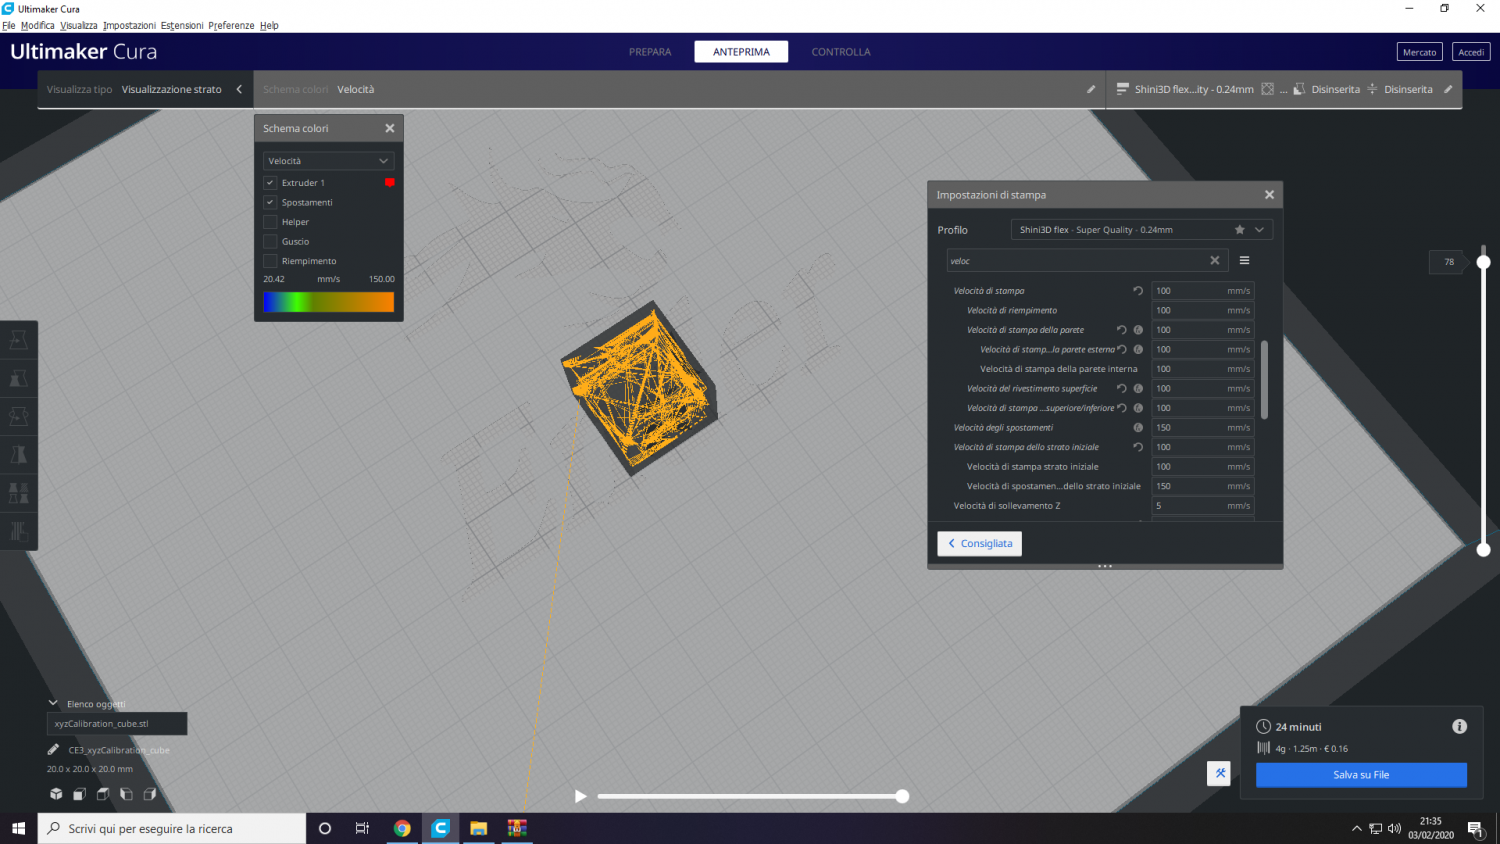Select the Mirror tool in the left toolbar
The width and height of the screenshot is (1500, 844).
(x=19, y=454)
